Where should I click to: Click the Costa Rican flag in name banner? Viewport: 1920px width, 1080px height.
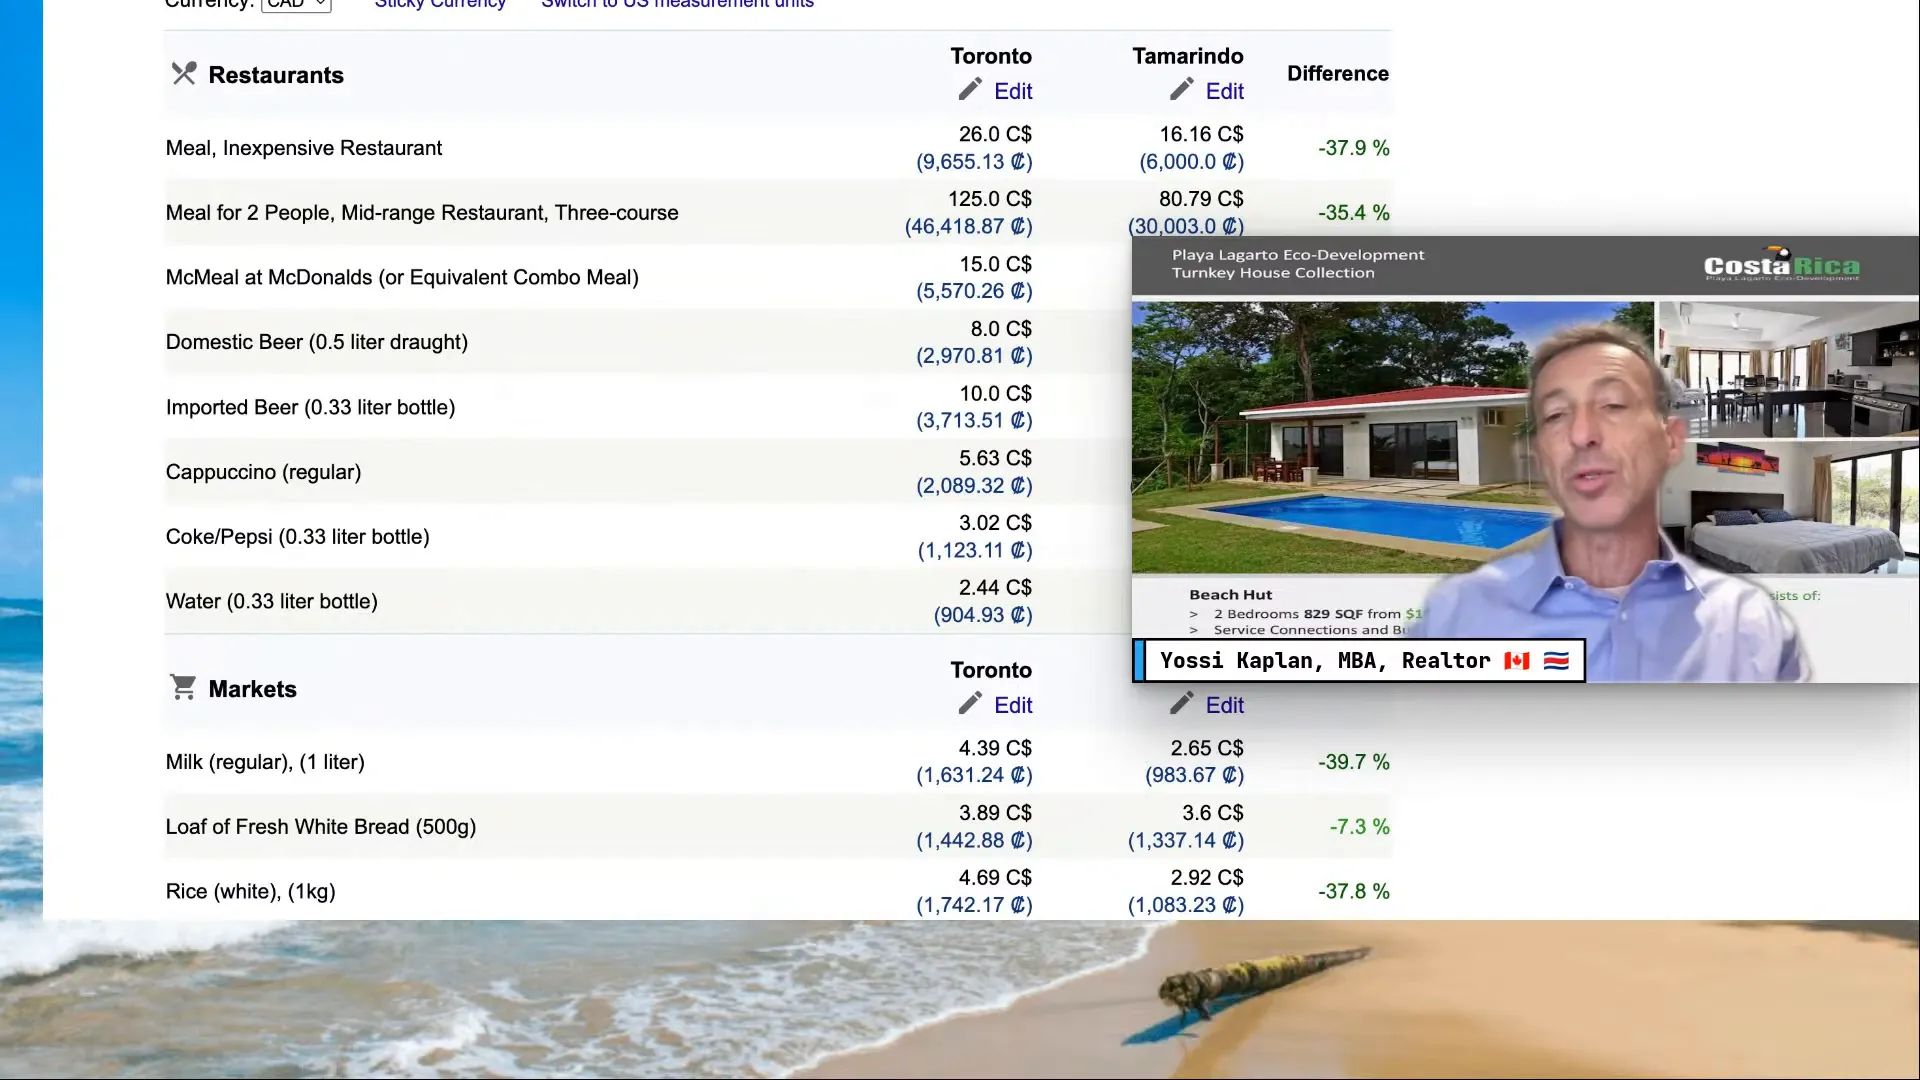[x=1556, y=661]
